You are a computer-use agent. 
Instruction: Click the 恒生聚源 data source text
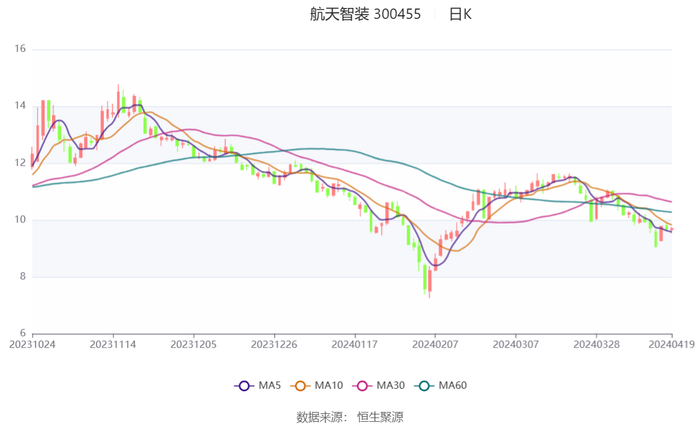pyautogui.click(x=381, y=416)
